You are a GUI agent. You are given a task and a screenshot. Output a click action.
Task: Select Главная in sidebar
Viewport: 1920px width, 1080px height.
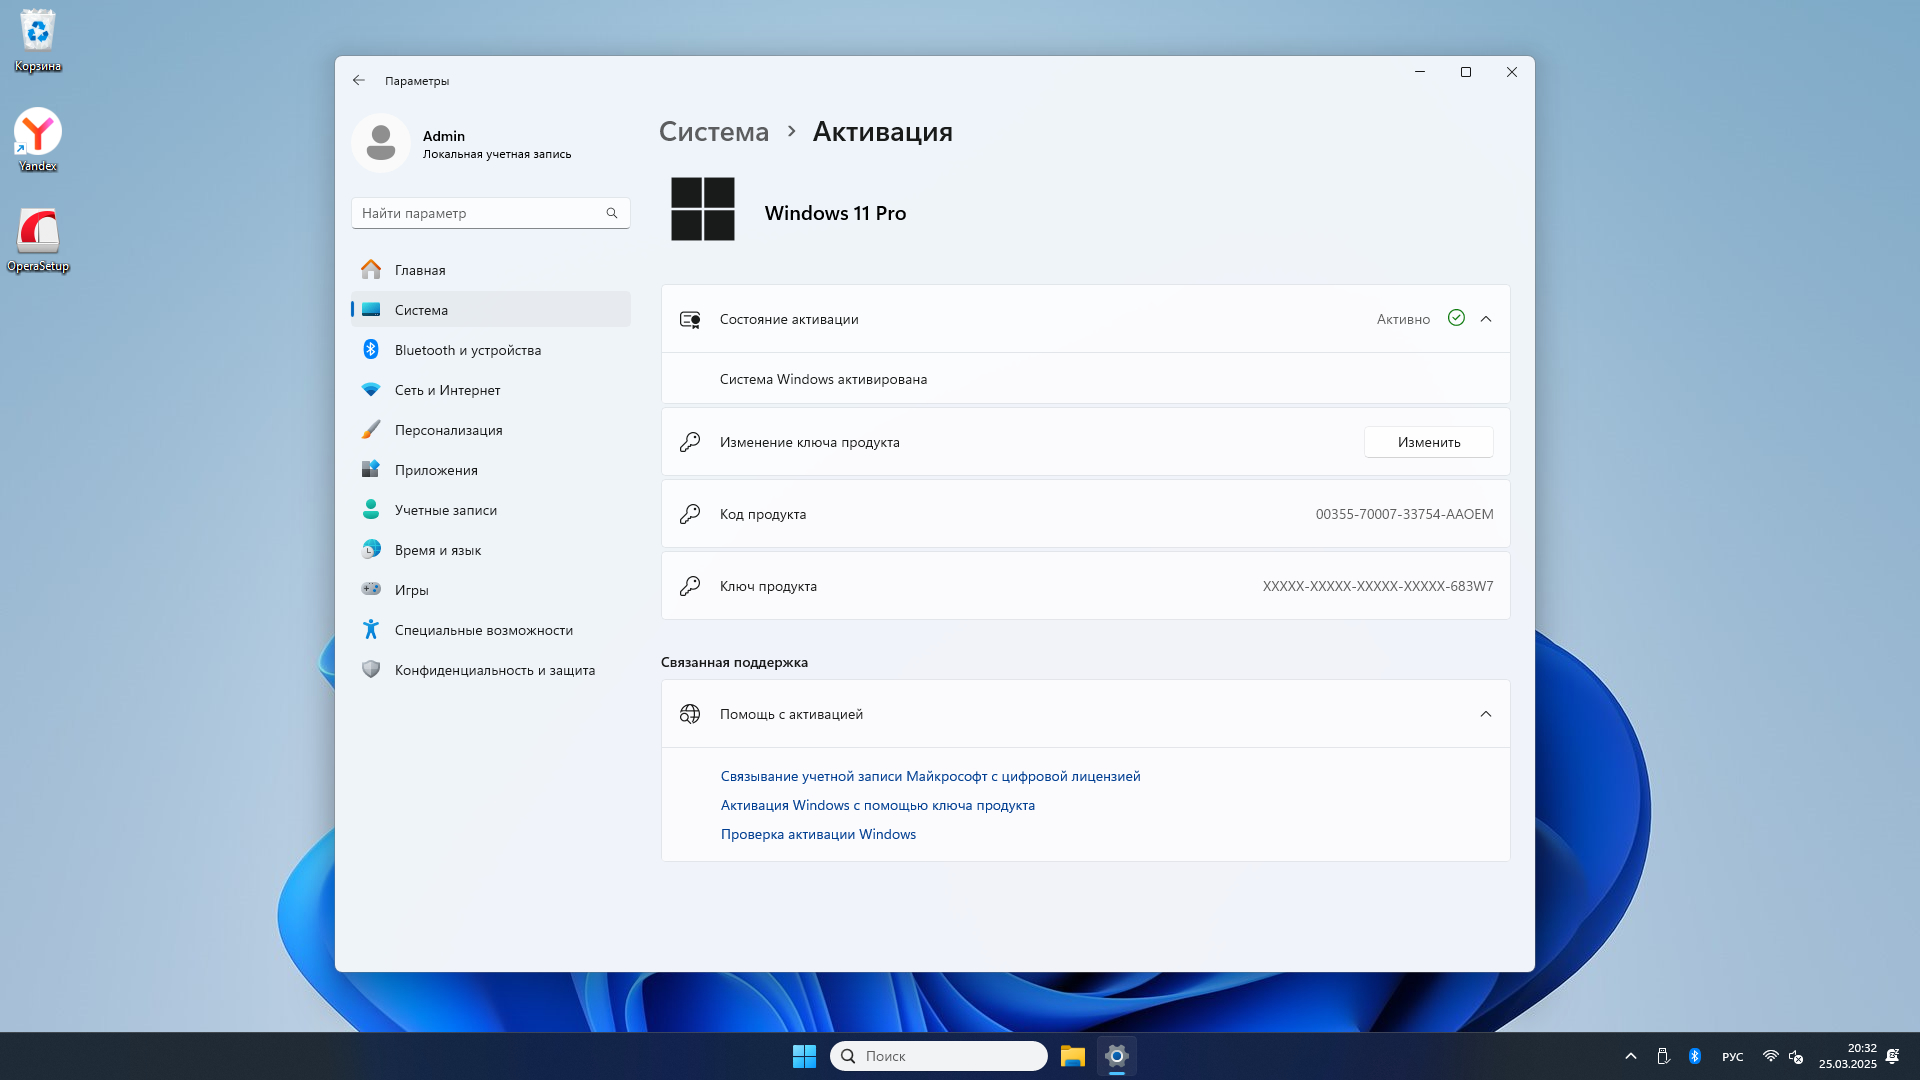(x=420, y=270)
